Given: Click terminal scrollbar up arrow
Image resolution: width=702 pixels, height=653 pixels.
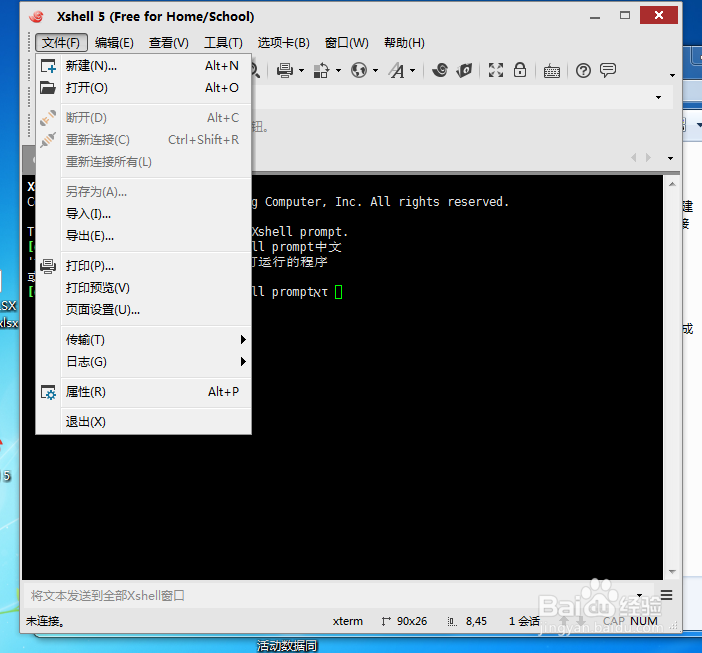Looking at the screenshot, I should coord(672,184).
